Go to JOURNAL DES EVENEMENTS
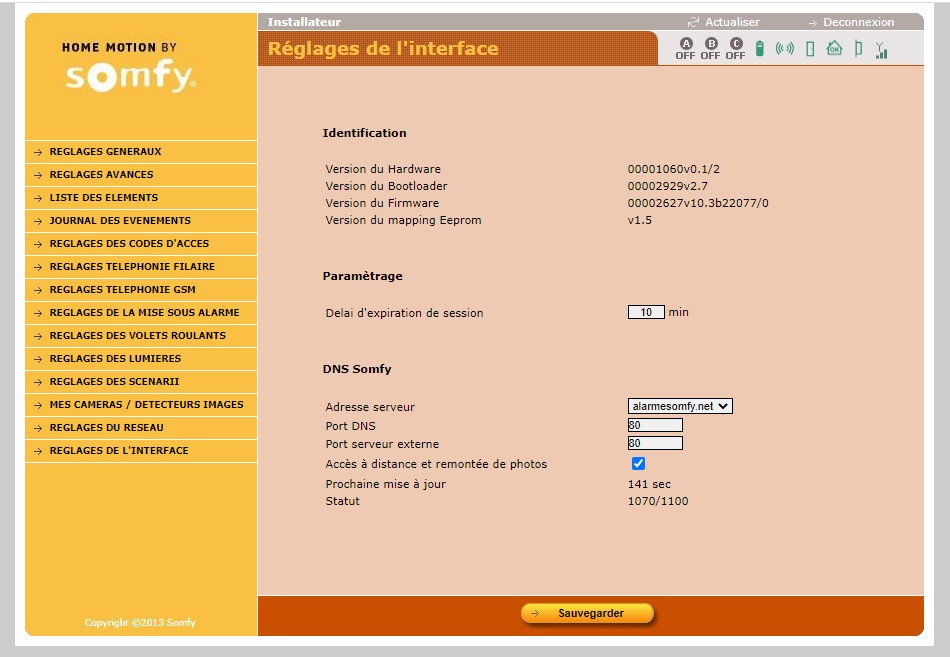The height and width of the screenshot is (657, 950). tap(120, 221)
